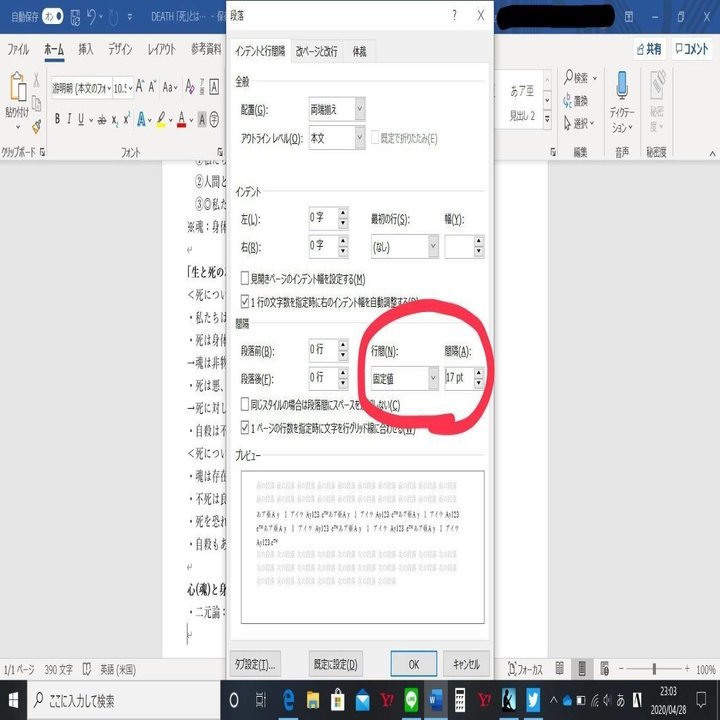The height and width of the screenshot is (720, 720).
Task: Click the Save icon in title bar
Action: pos(75,17)
